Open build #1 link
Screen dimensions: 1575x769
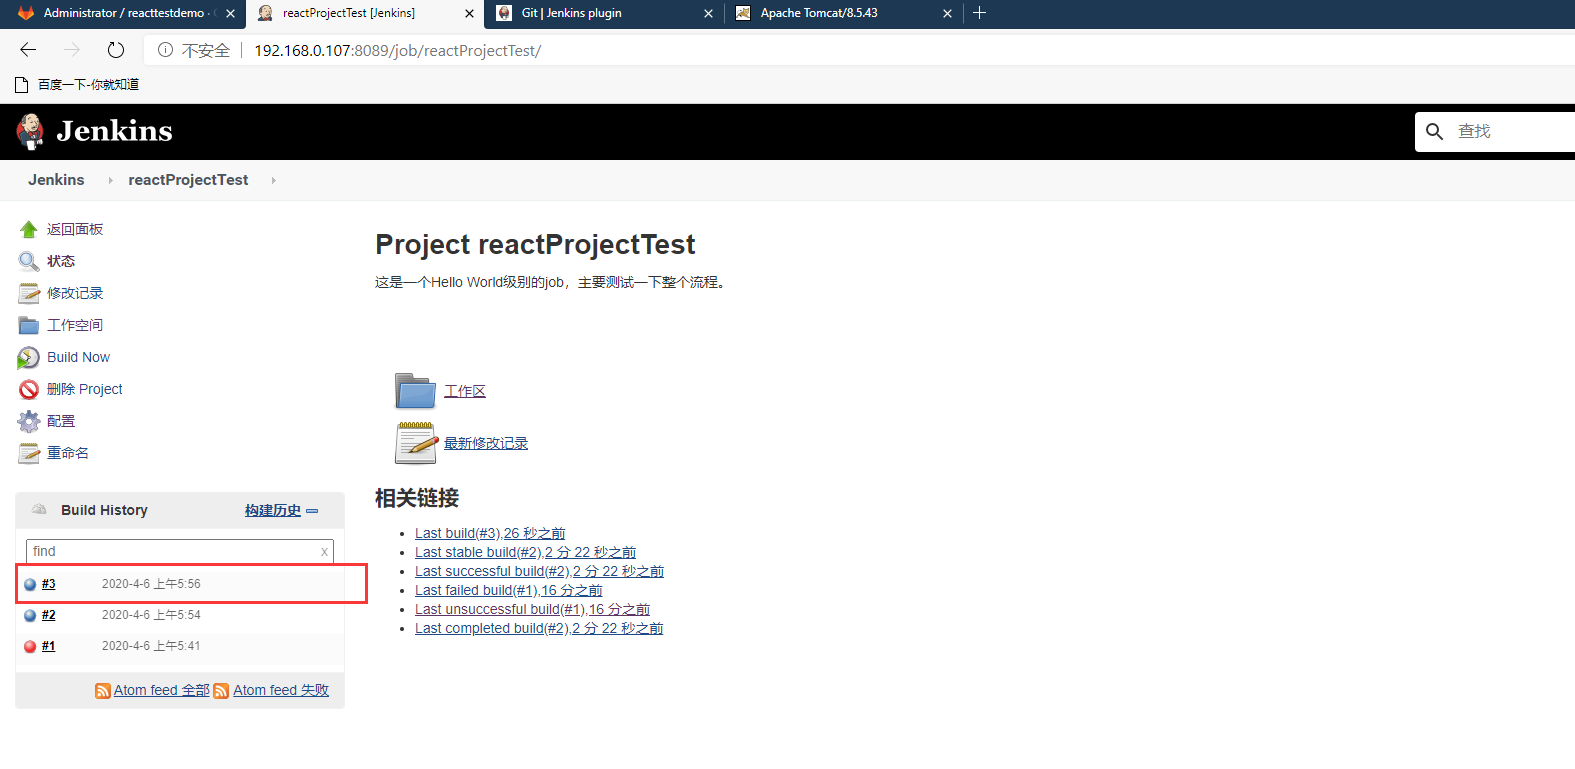48,646
